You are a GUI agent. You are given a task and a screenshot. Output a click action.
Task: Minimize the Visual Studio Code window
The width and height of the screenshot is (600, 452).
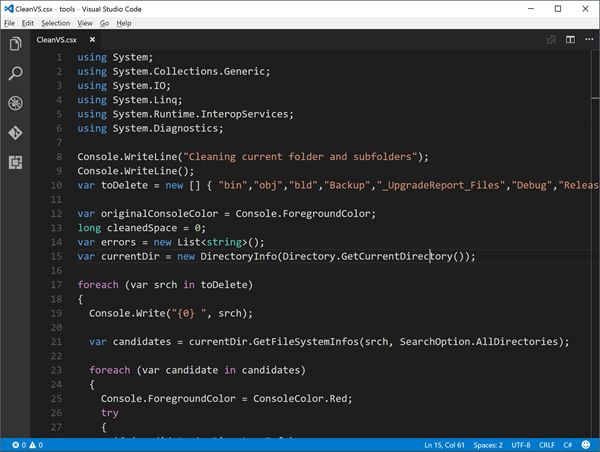[531, 8]
